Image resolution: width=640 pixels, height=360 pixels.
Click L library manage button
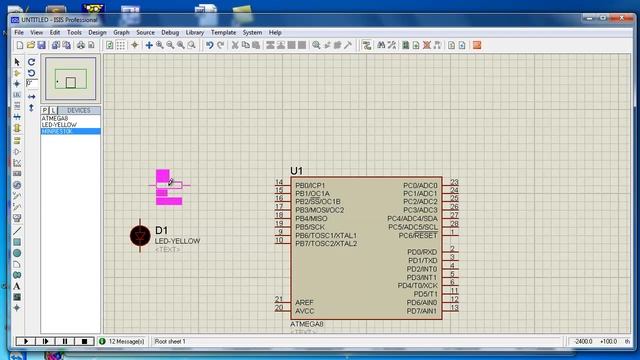(x=53, y=110)
